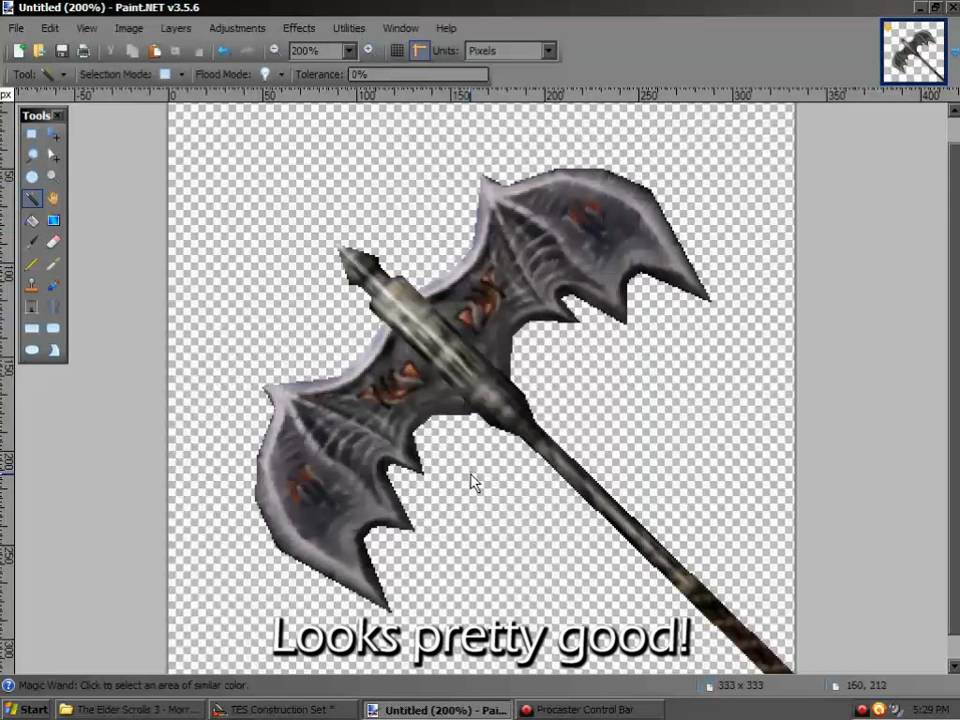Pick the Paint Bucket tool
The image size is (960, 720).
[32, 220]
